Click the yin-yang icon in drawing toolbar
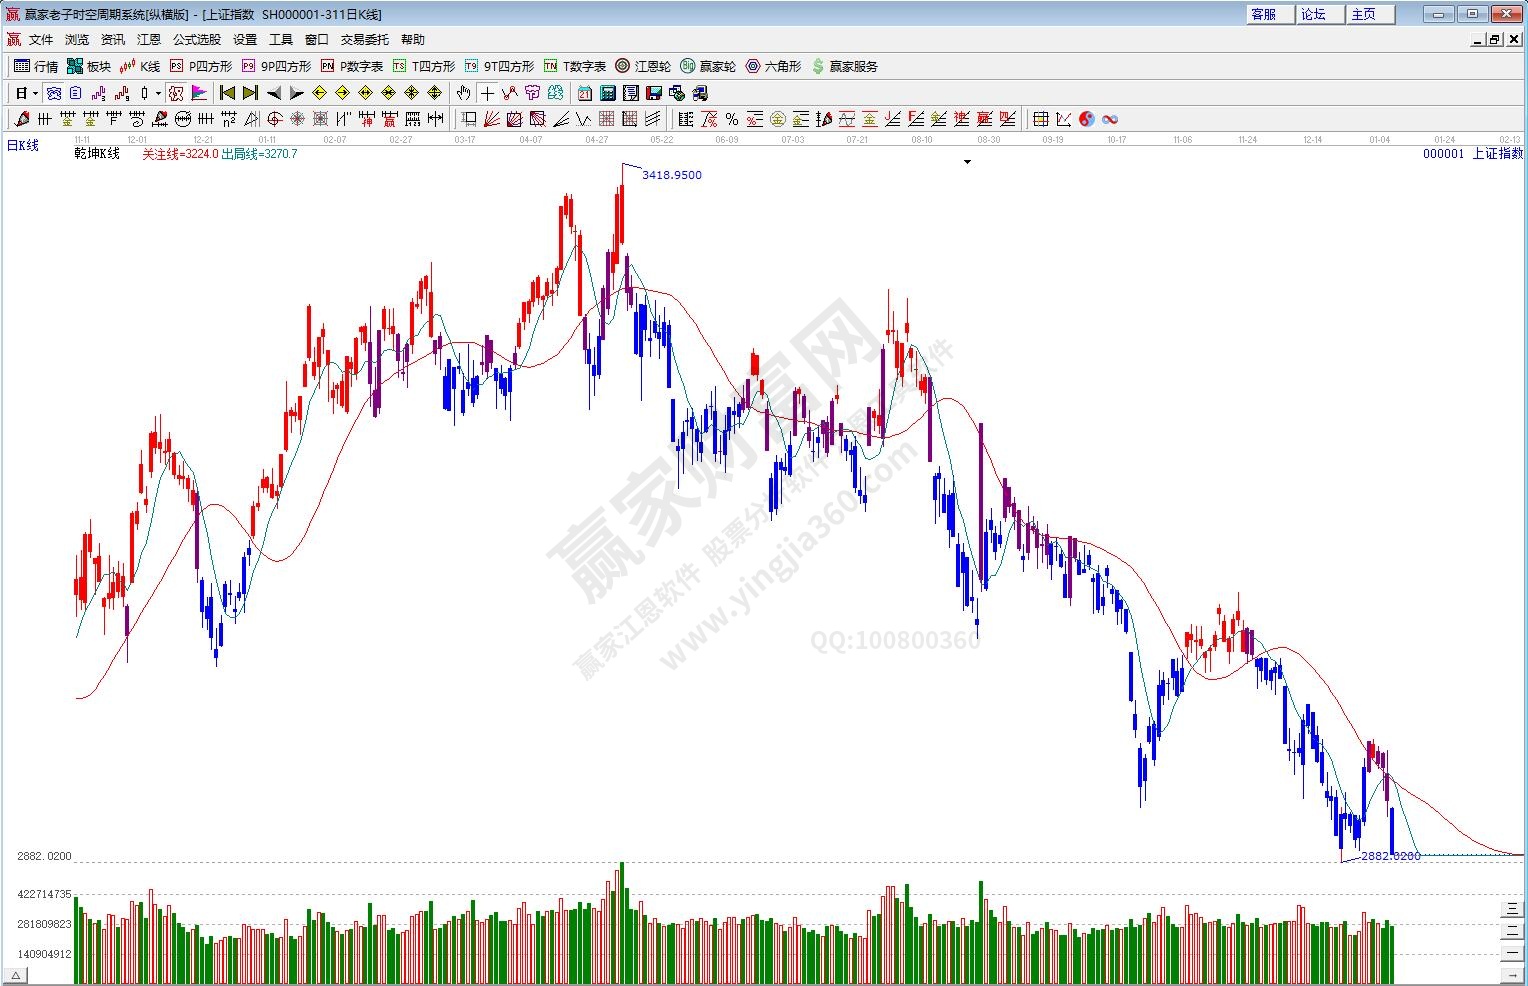 [1087, 119]
